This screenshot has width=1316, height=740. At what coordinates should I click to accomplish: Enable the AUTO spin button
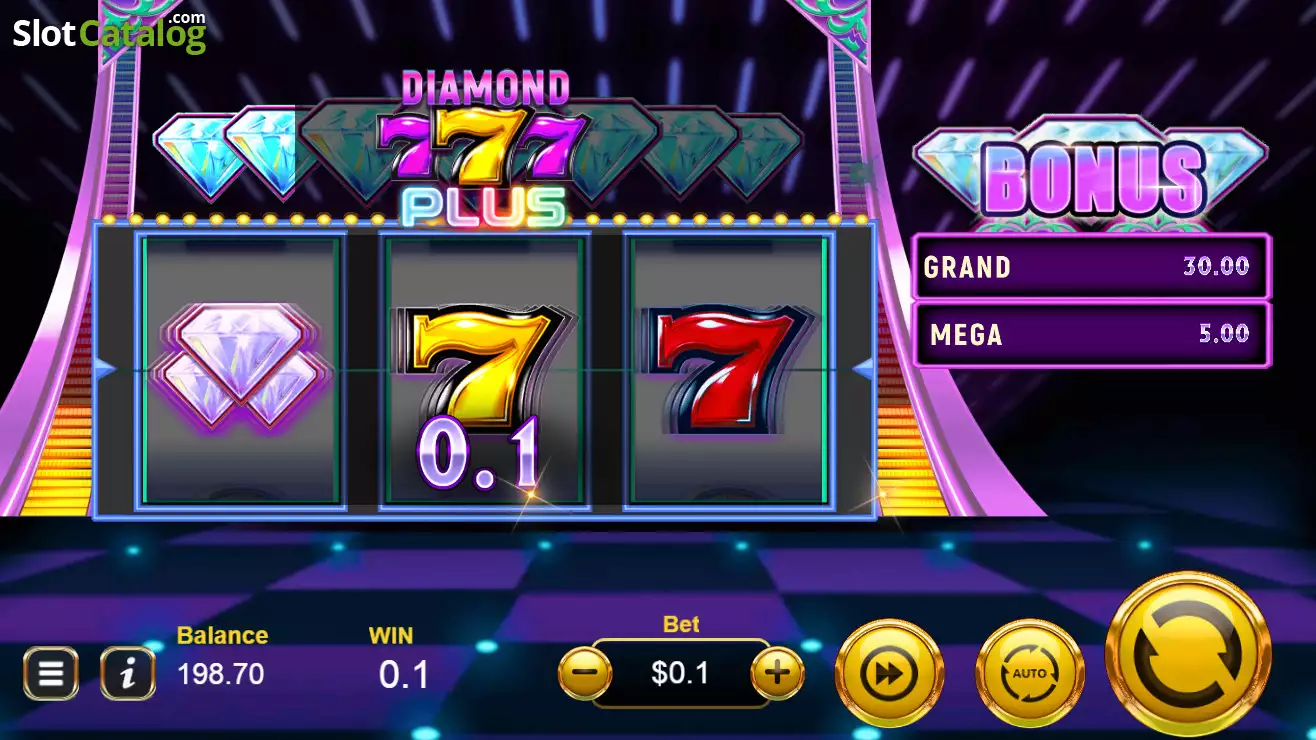(1030, 673)
